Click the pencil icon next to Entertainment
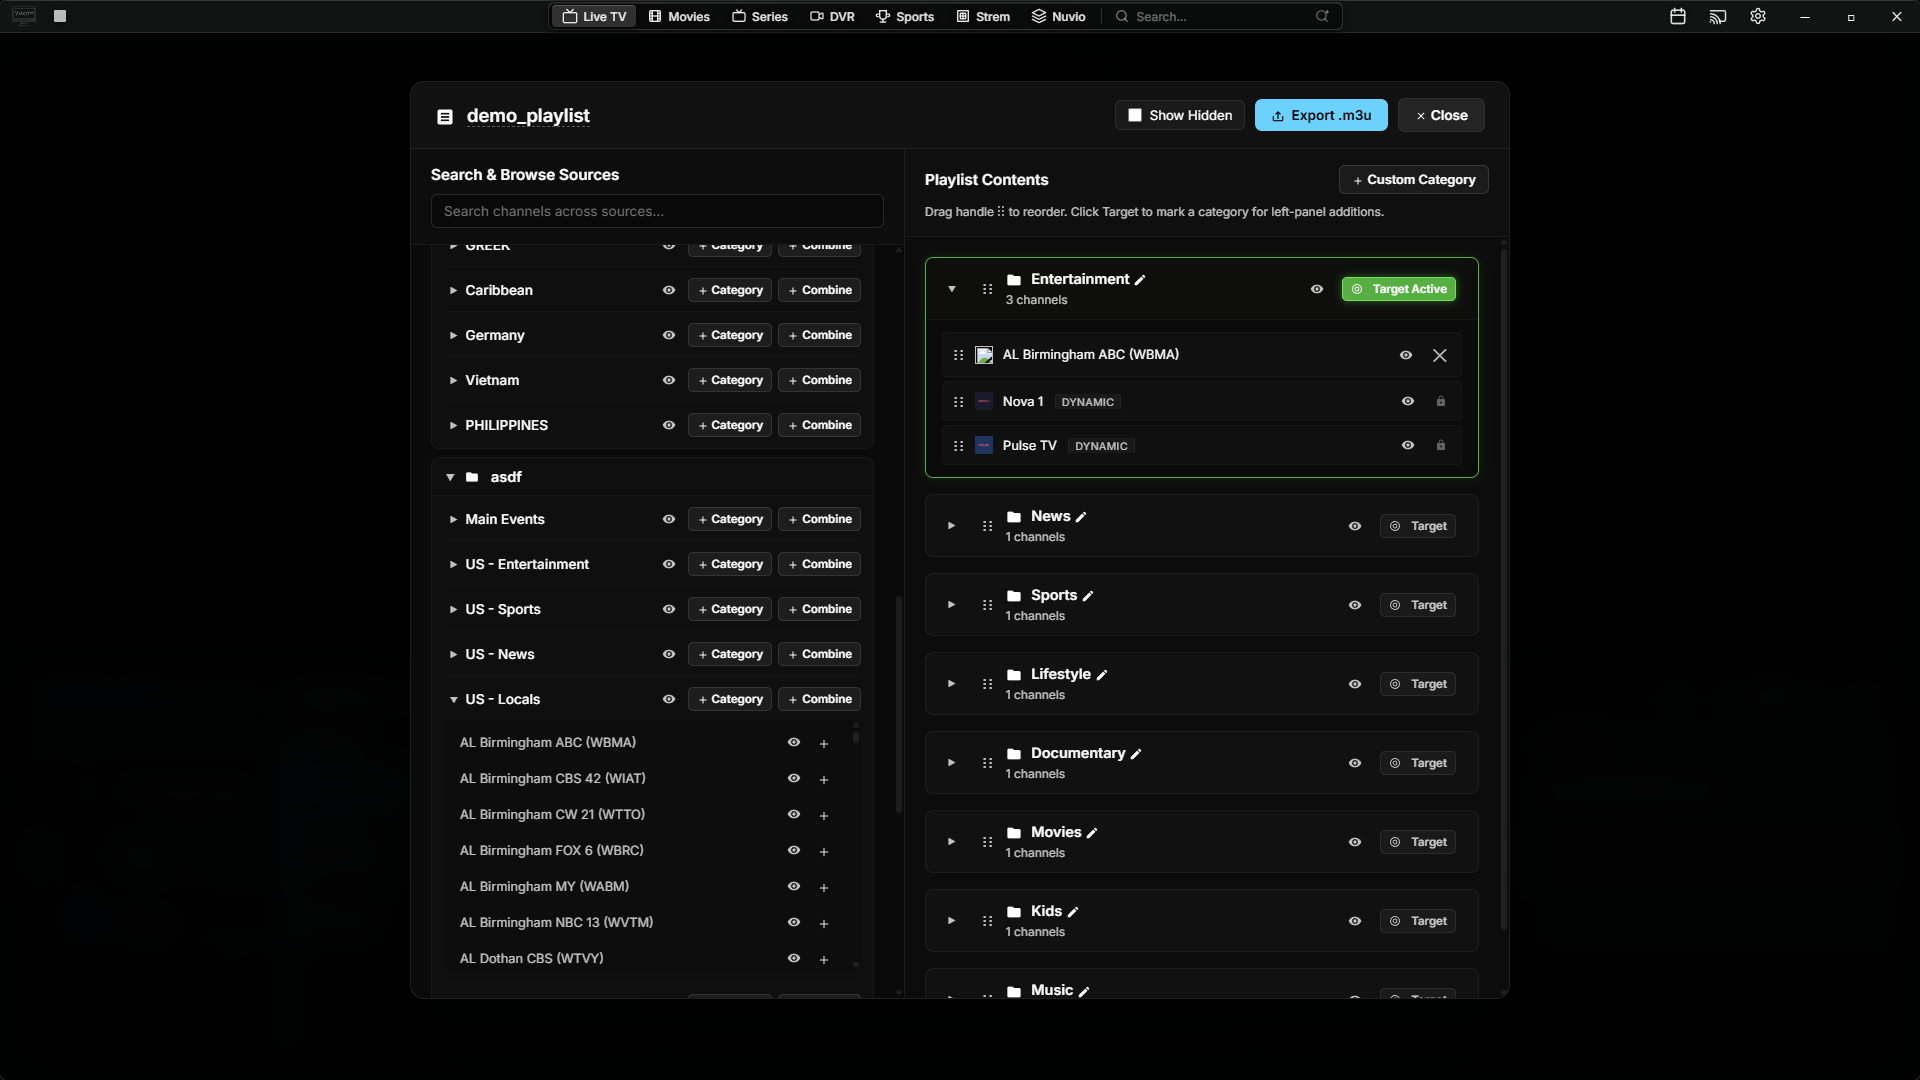1920x1080 pixels. pos(1140,280)
